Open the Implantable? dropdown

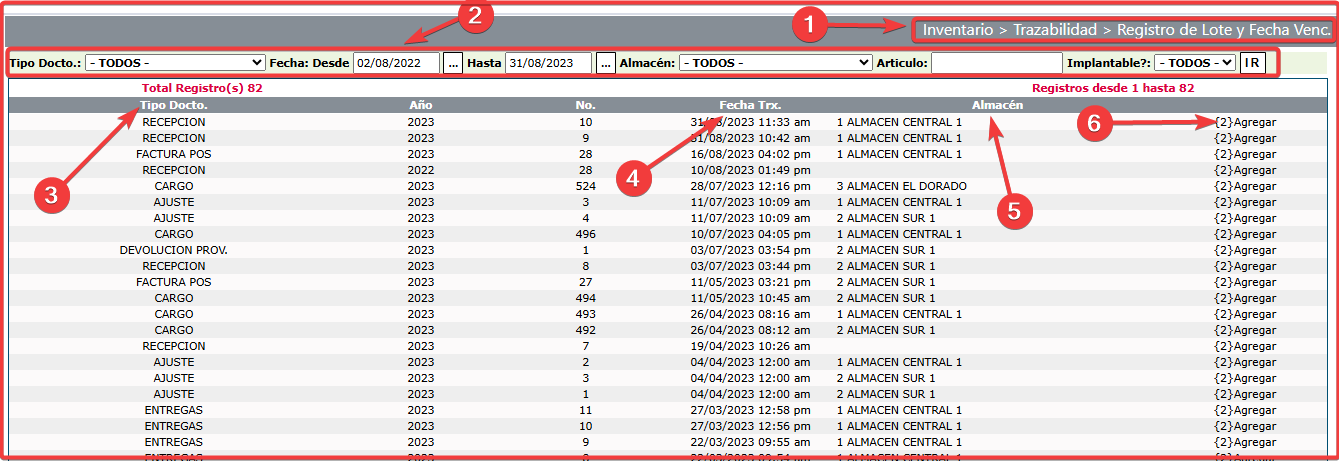[x=1194, y=63]
